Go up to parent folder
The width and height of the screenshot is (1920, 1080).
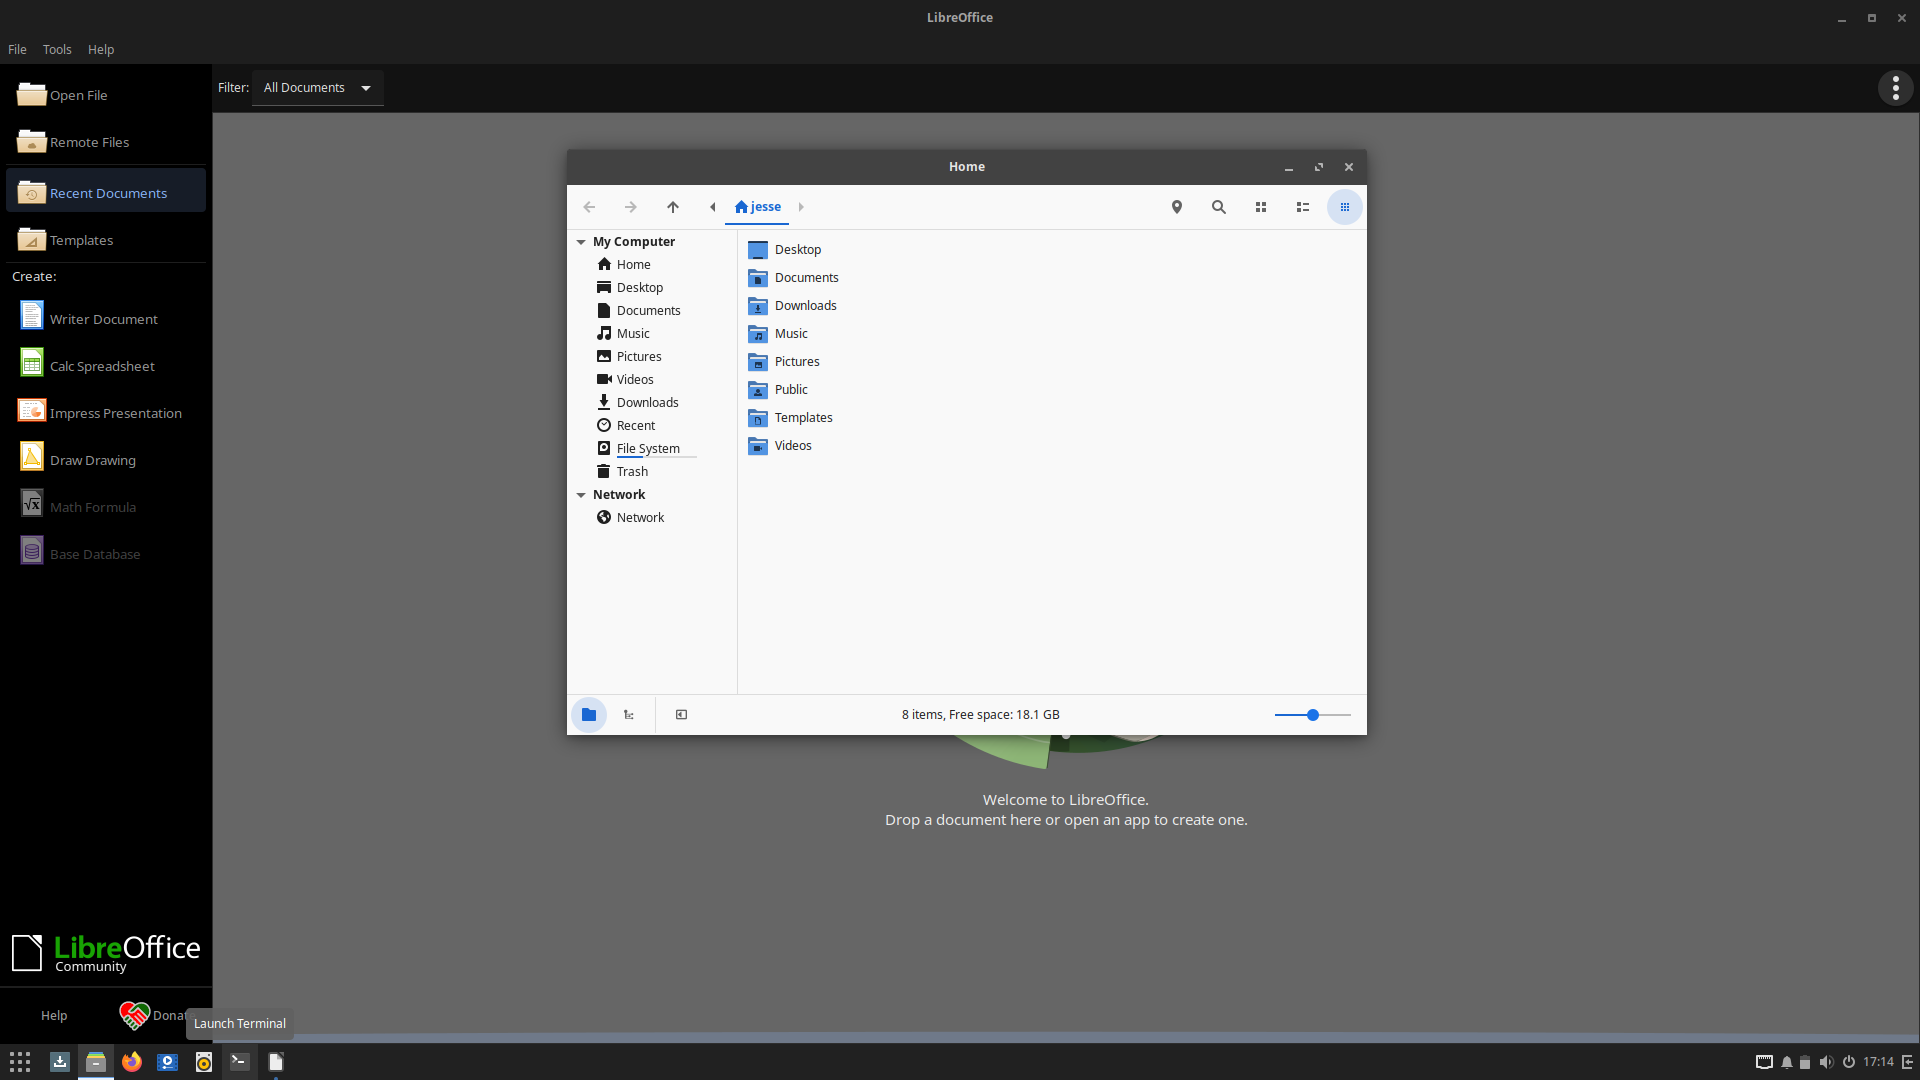(x=673, y=207)
